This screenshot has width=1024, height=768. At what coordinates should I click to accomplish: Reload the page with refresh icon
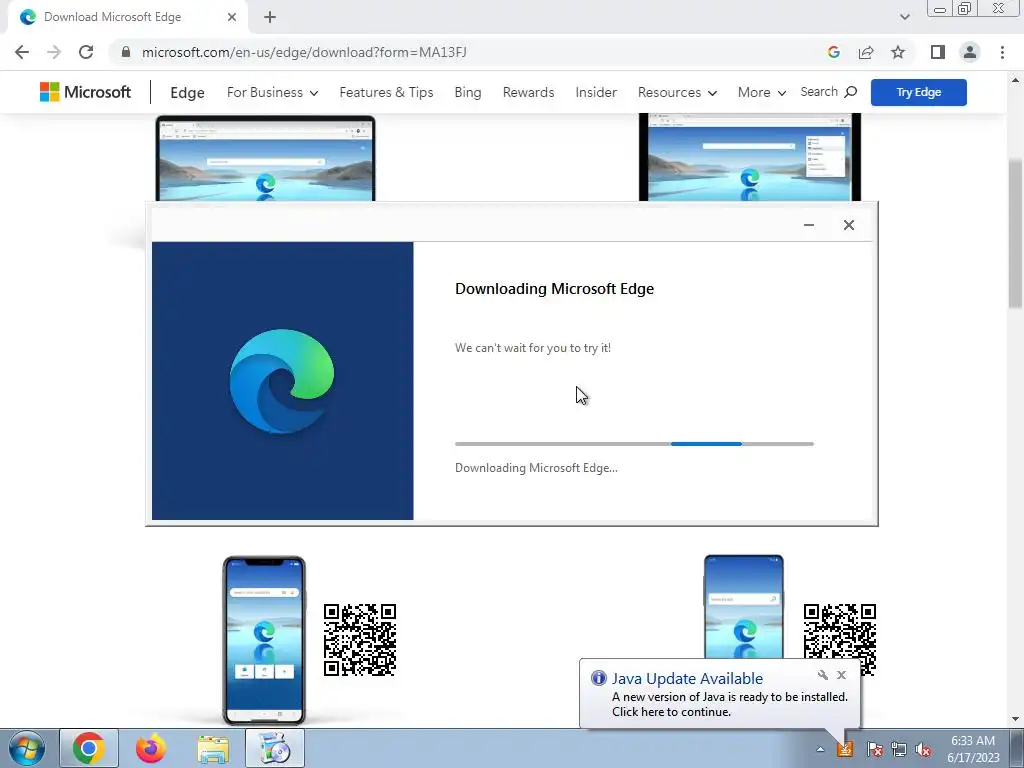tap(86, 52)
